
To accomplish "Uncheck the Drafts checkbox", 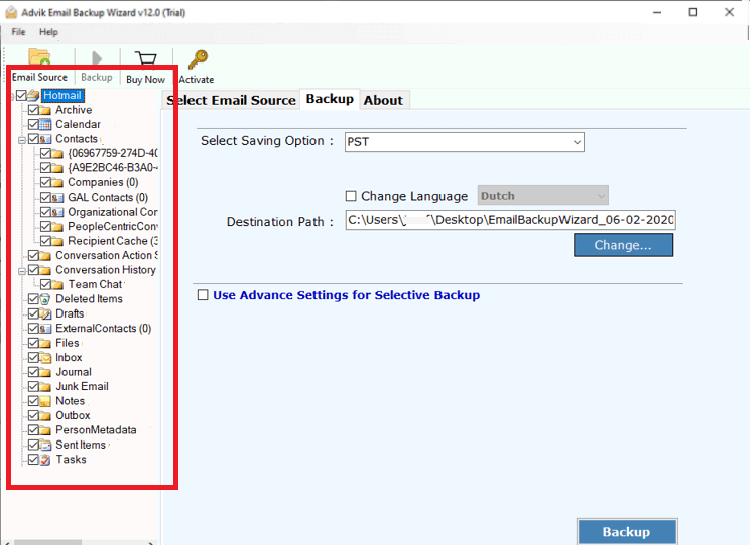I will (33, 313).
